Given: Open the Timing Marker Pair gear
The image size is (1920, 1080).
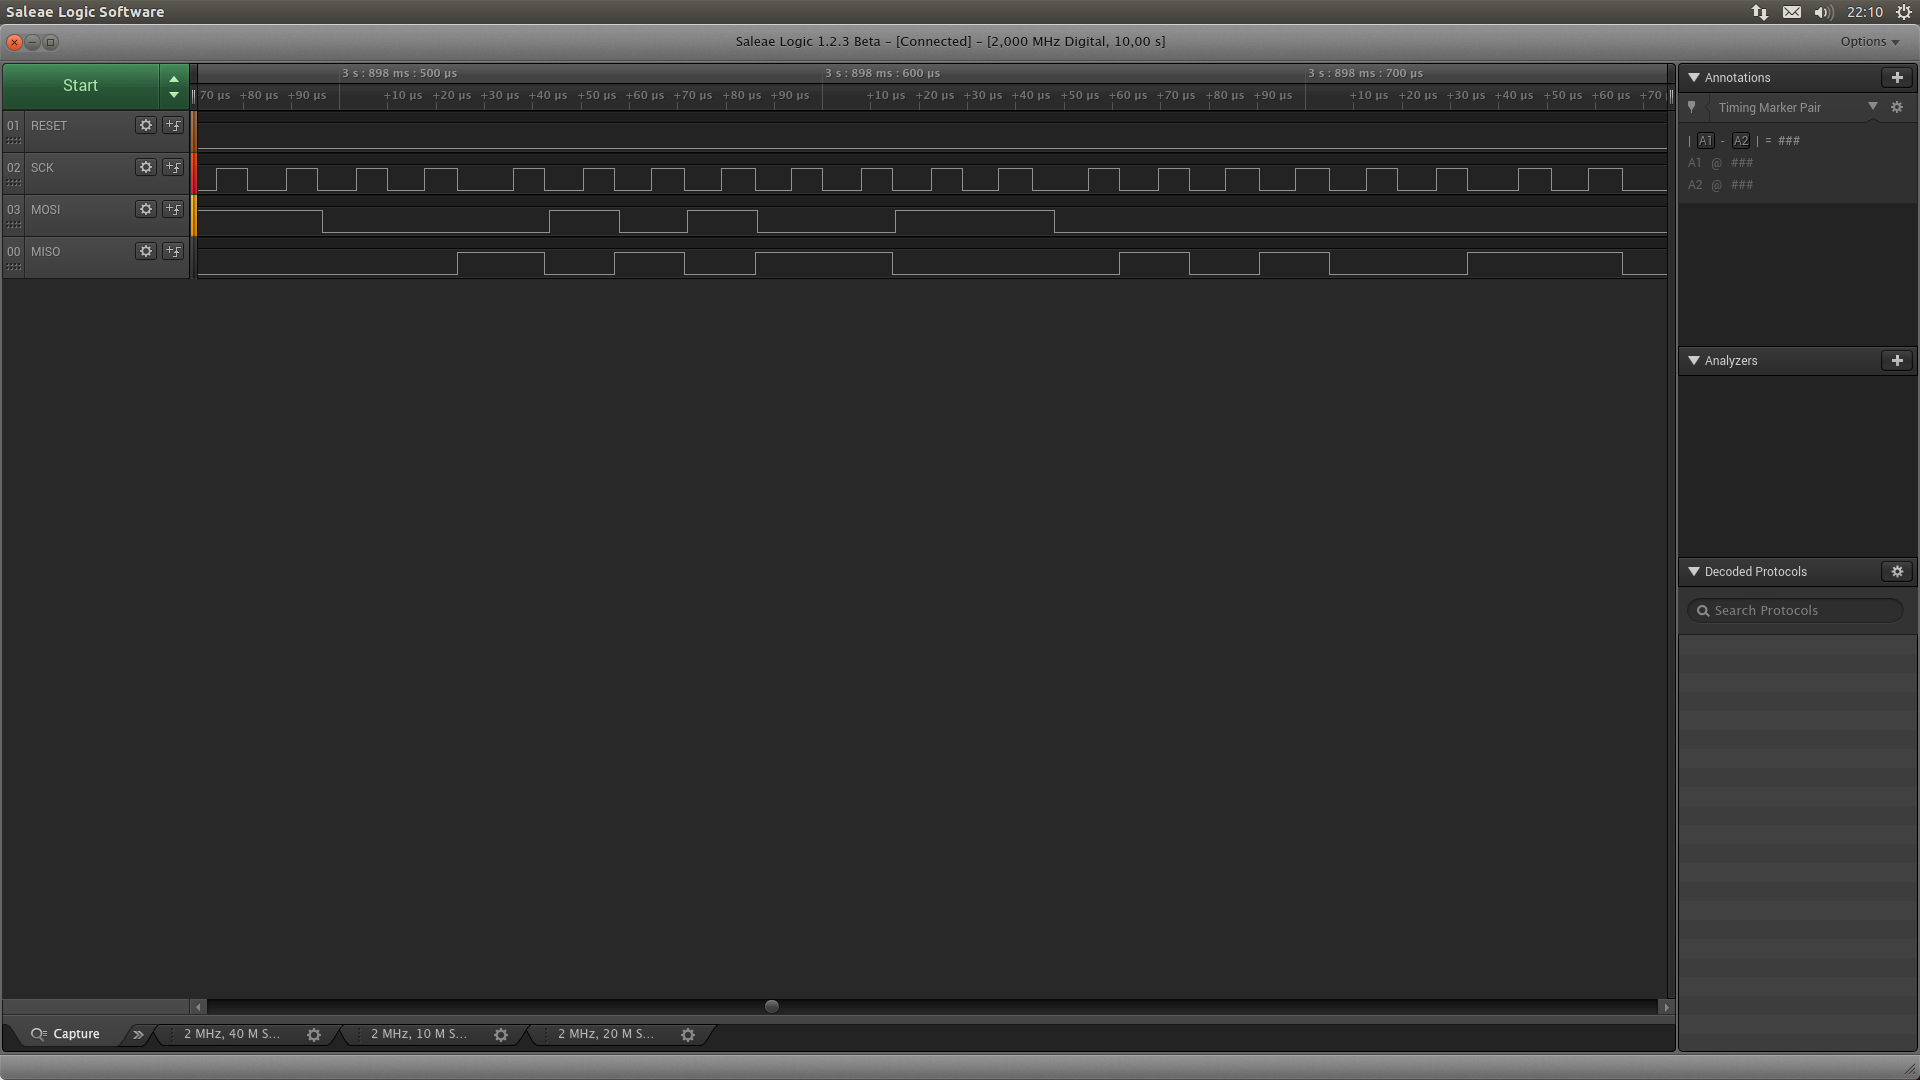Looking at the screenshot, I should [x=1897, y=107].
